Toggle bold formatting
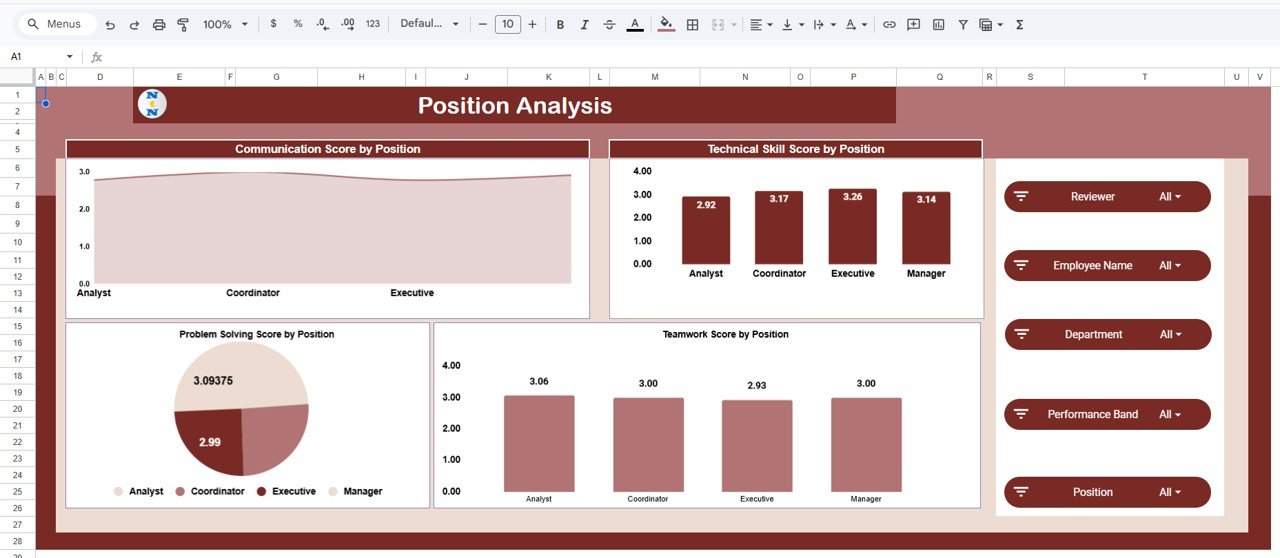Image resolution: width=1280 pixels, height=558 pixels. pos(560,24)
